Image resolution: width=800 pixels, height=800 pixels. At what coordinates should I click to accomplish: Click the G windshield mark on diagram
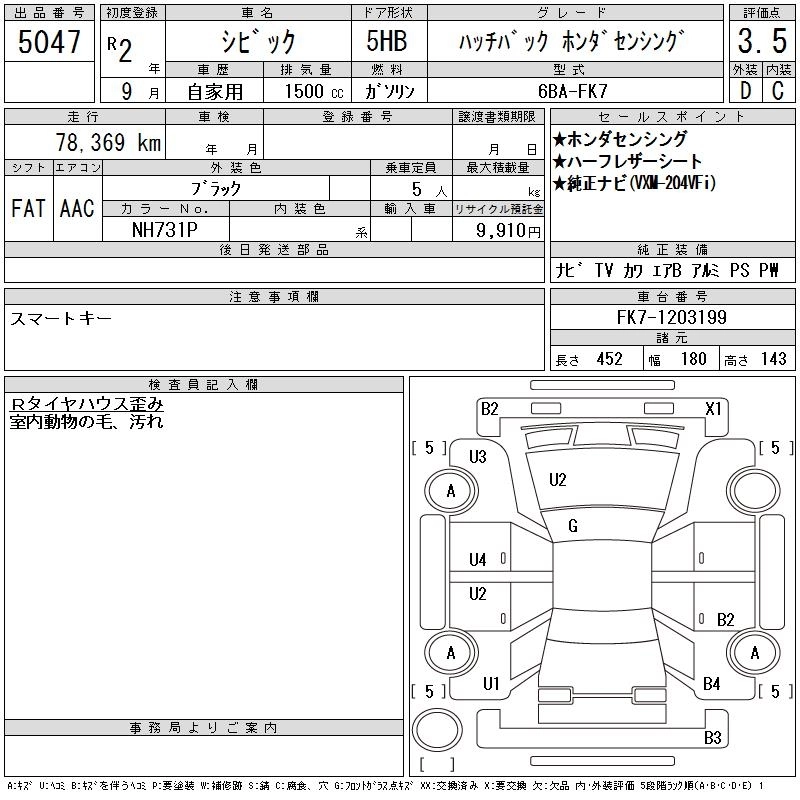pos(573,526)
